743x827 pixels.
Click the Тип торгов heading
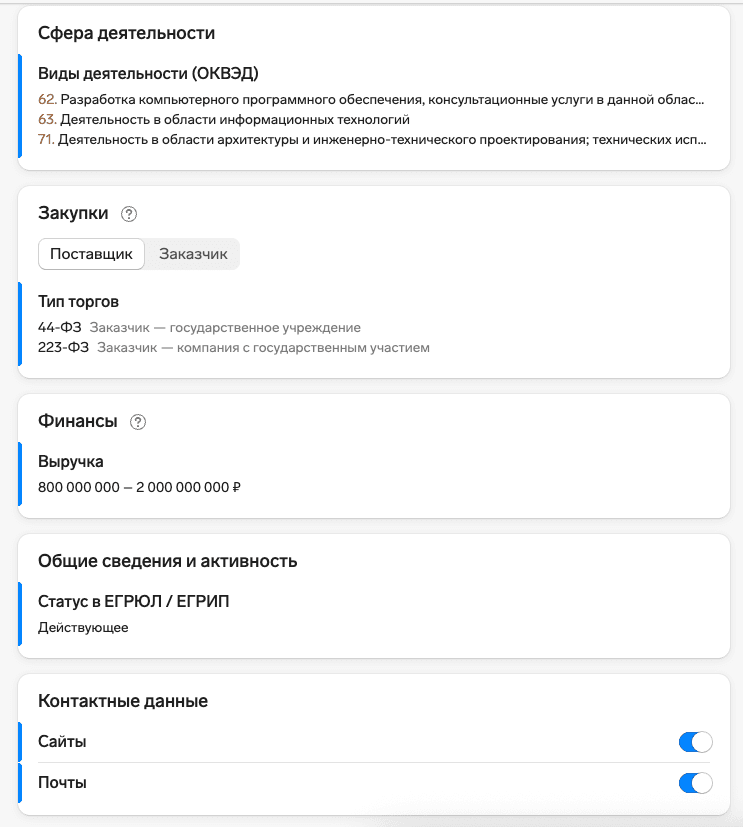[77, 301]
